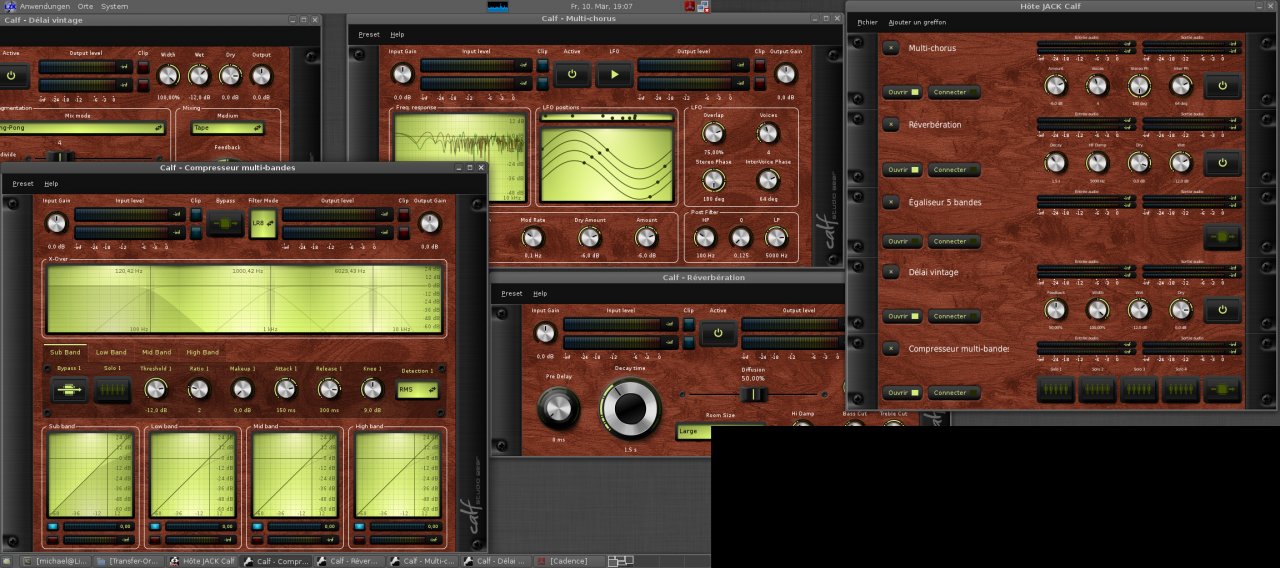Remove Multi-chorus plugin with x button
This screenshot has width=1280, height=568.
coord(892,48)
